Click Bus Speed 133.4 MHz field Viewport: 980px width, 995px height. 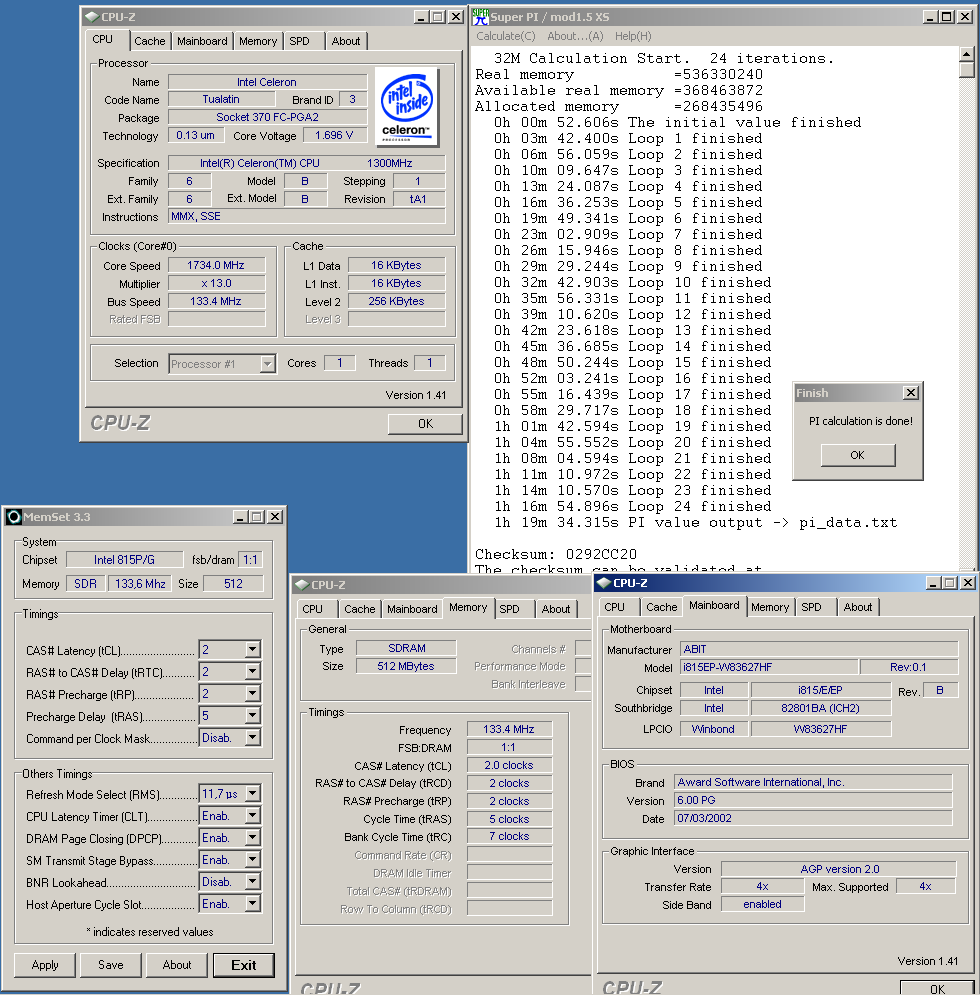coord(216,301)
